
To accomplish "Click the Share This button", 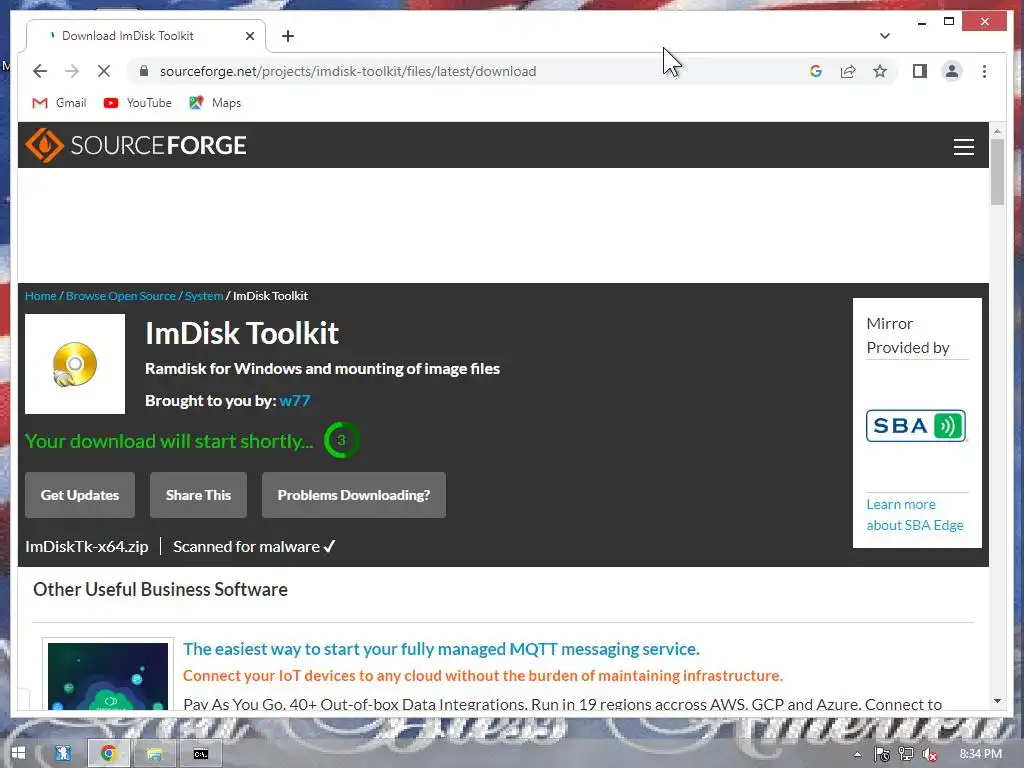I will (x=199, y=495).
